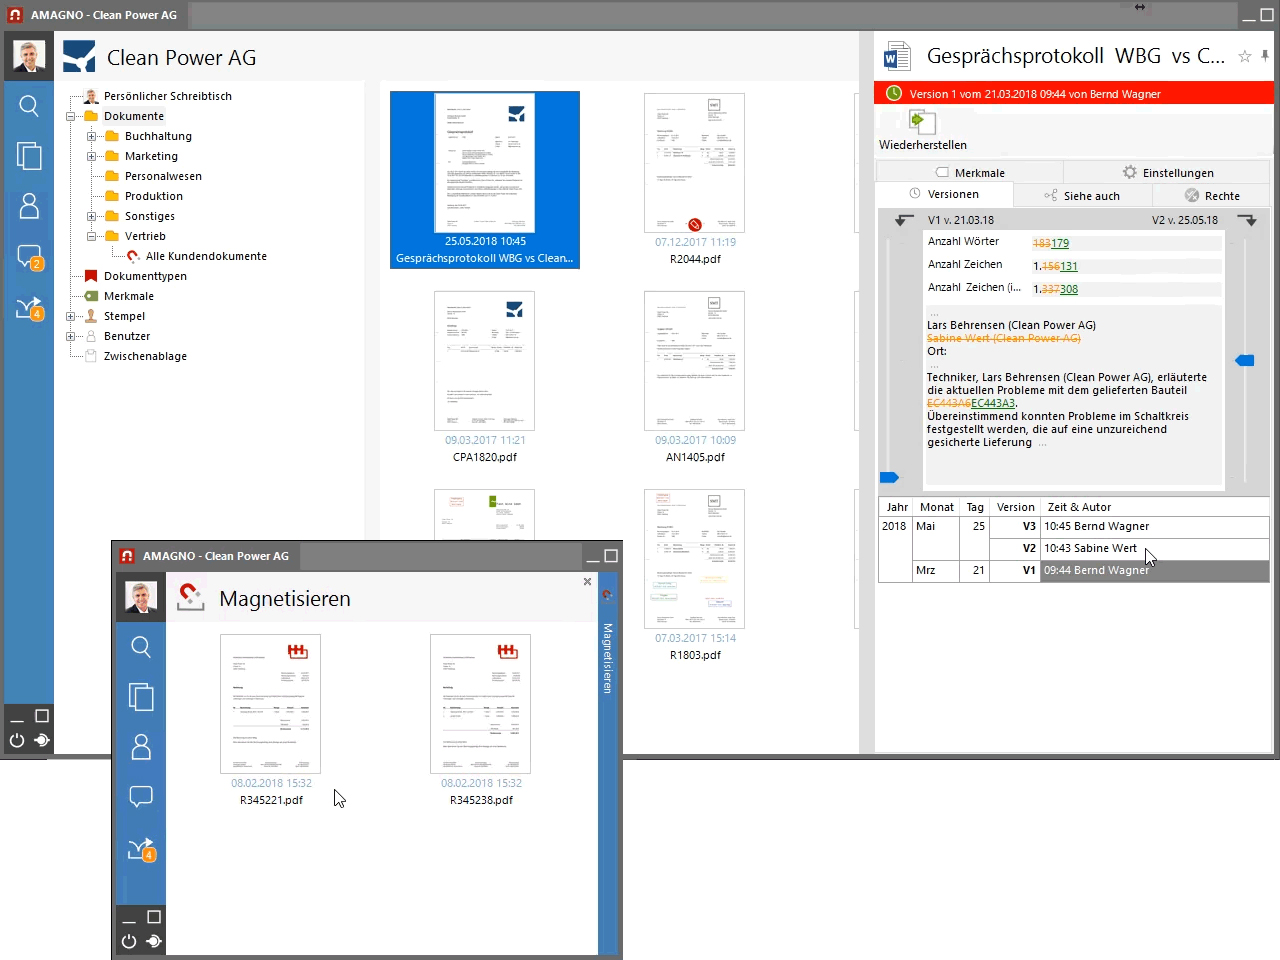Open chat icon in Magnetisieren window

coord(141,797)
